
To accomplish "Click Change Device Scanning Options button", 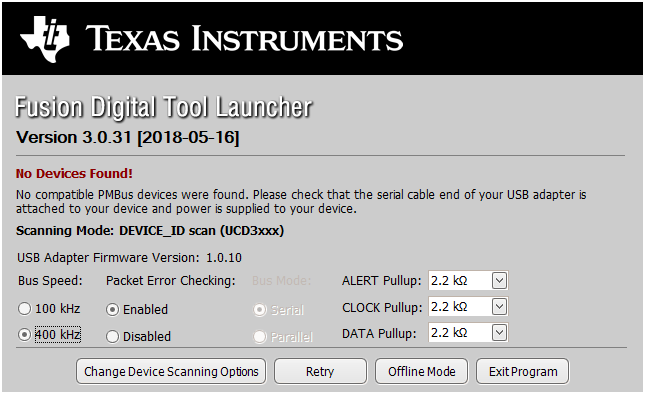I will coord(171,372).
